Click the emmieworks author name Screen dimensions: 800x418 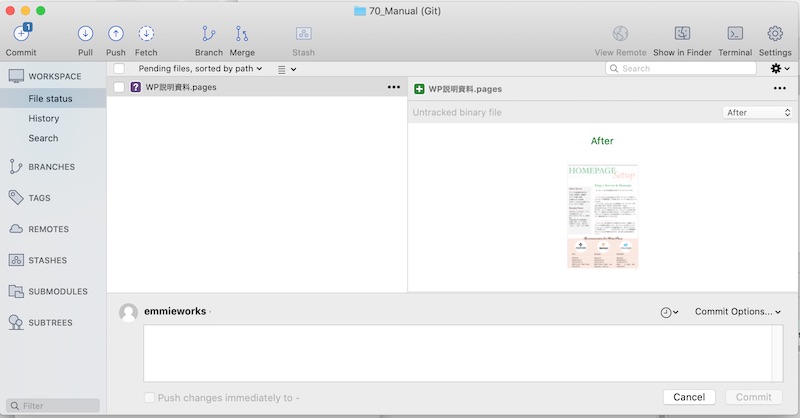pos(175,311)
